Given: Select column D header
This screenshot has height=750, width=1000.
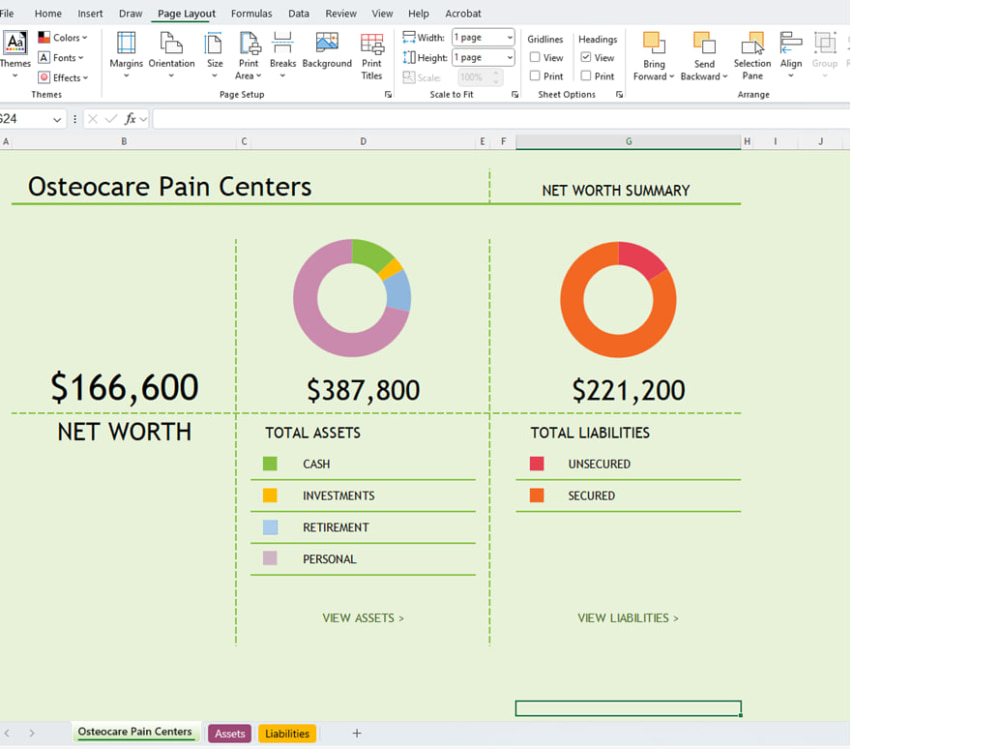Looking at the screenshot, I should [363, 142].
